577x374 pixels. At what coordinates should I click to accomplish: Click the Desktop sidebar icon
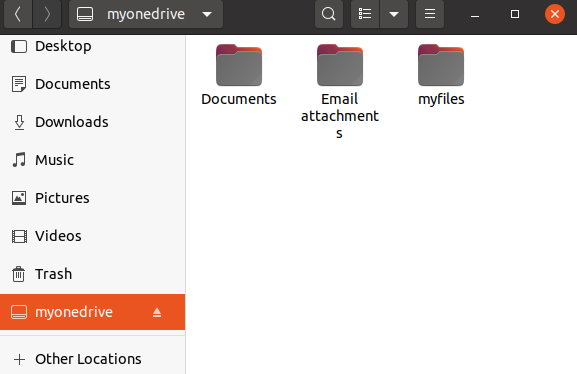point(19,46)
